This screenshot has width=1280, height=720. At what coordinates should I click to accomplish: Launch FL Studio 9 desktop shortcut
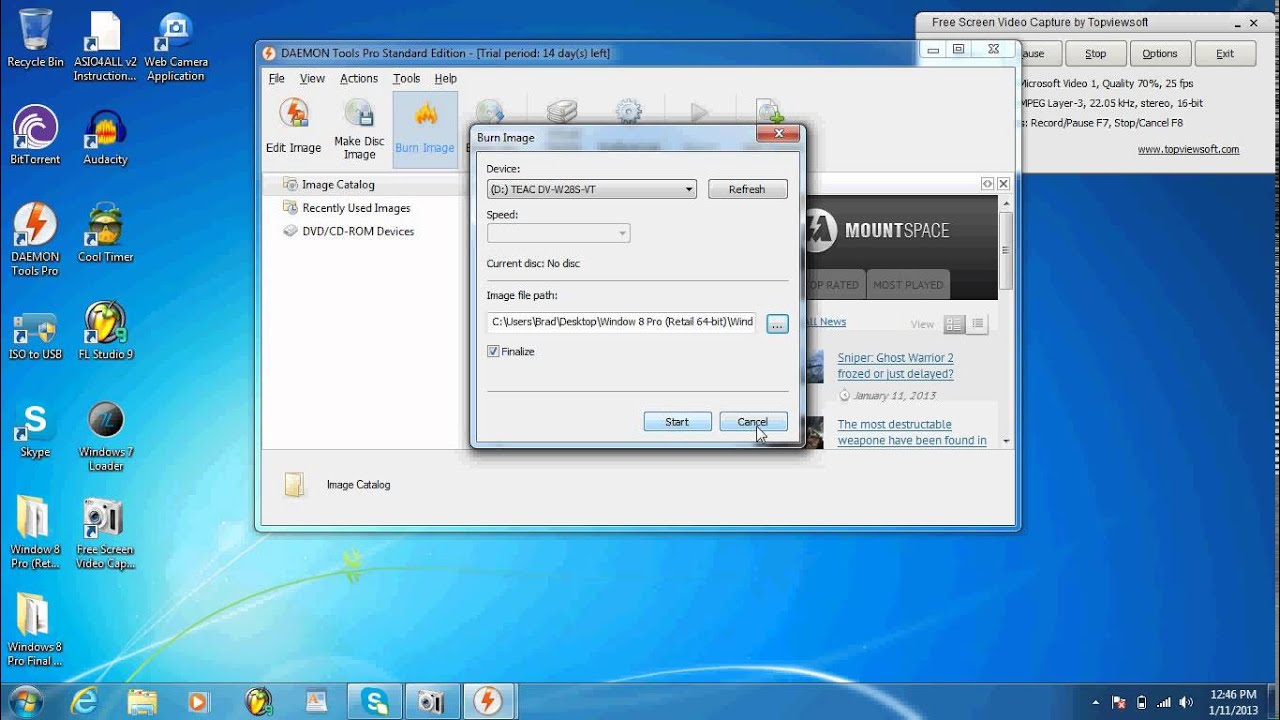point(105,331)
